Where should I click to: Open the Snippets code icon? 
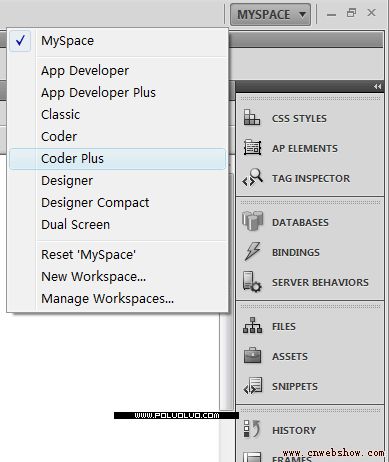tap(253, 386)
